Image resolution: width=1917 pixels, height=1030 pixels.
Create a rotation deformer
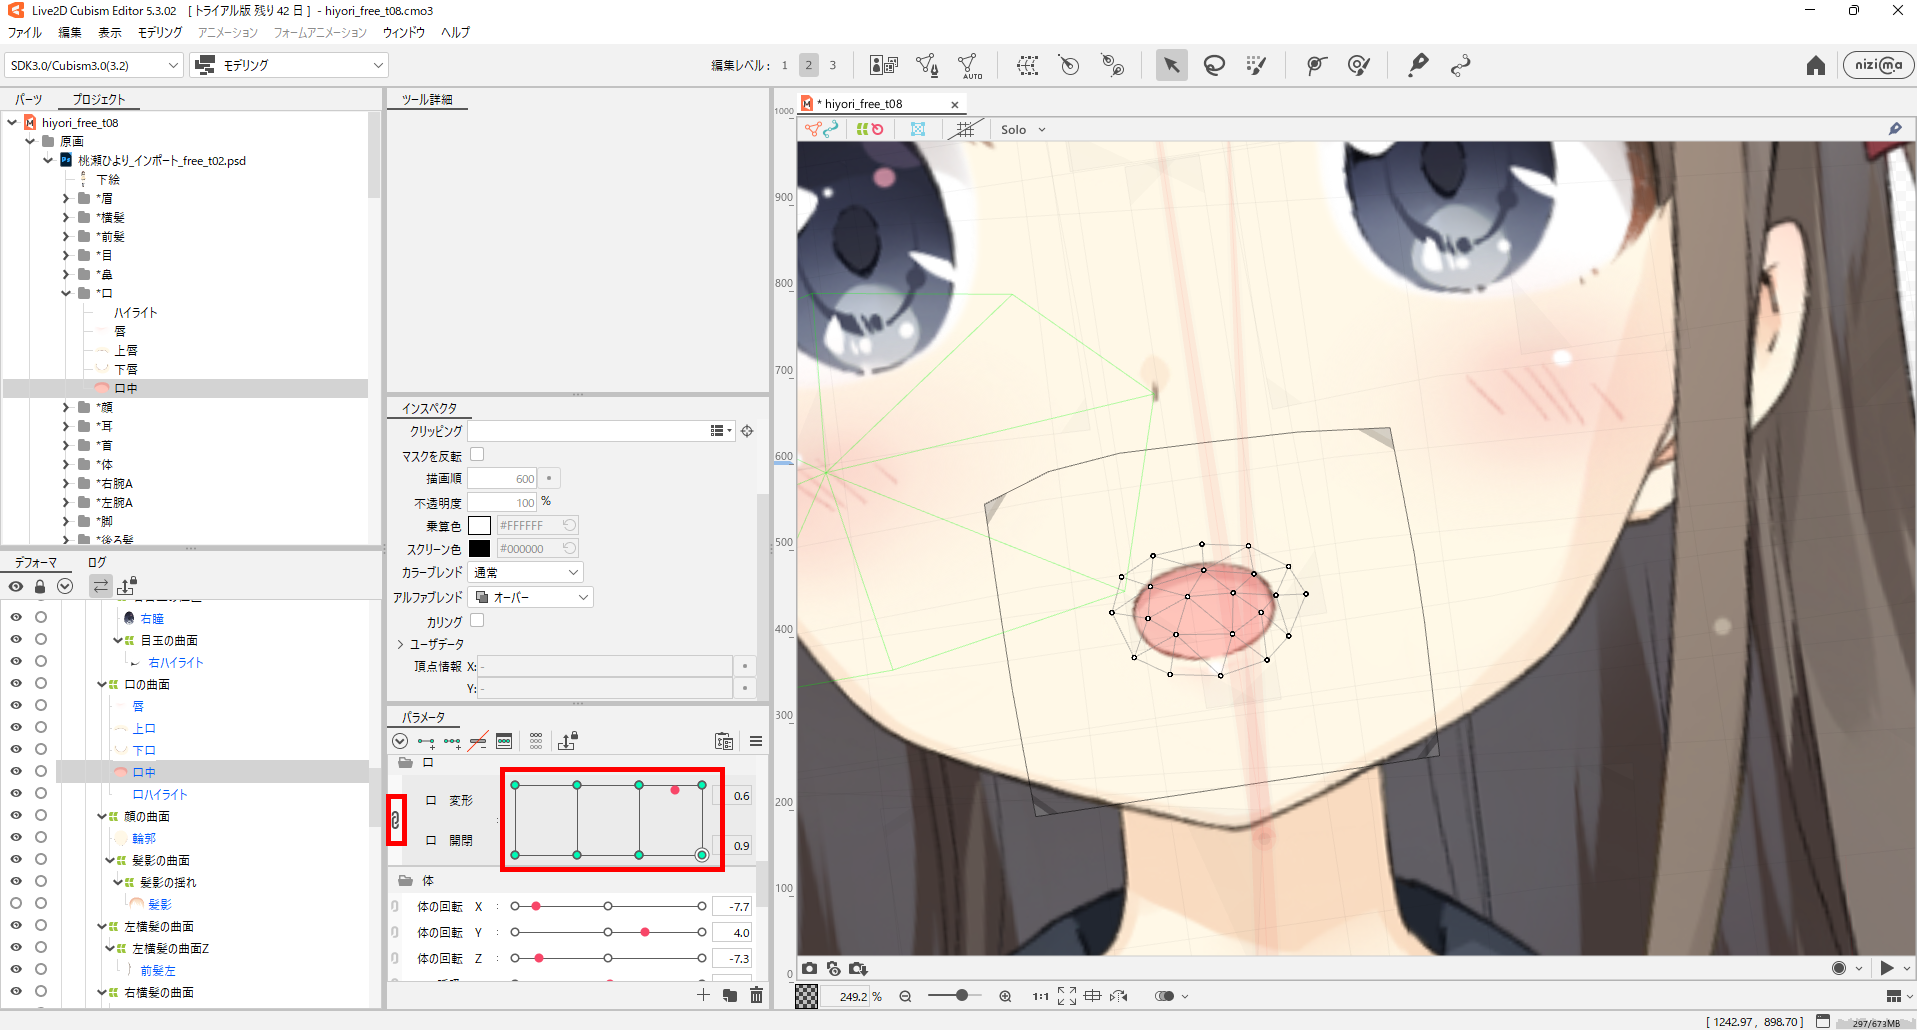pyautogui.click(x=1069, y=66)
